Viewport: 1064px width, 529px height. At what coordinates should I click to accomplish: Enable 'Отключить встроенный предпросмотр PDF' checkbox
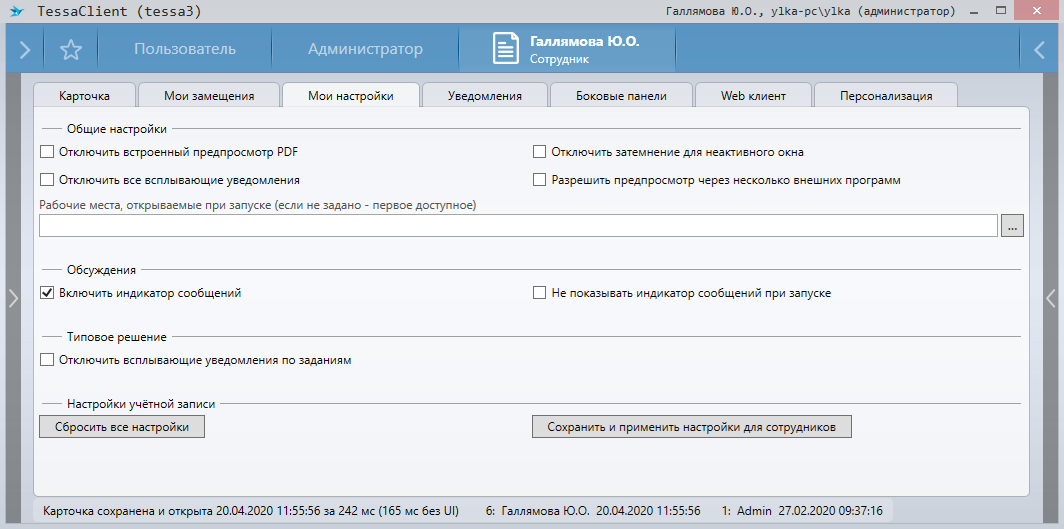pos(46,152)
